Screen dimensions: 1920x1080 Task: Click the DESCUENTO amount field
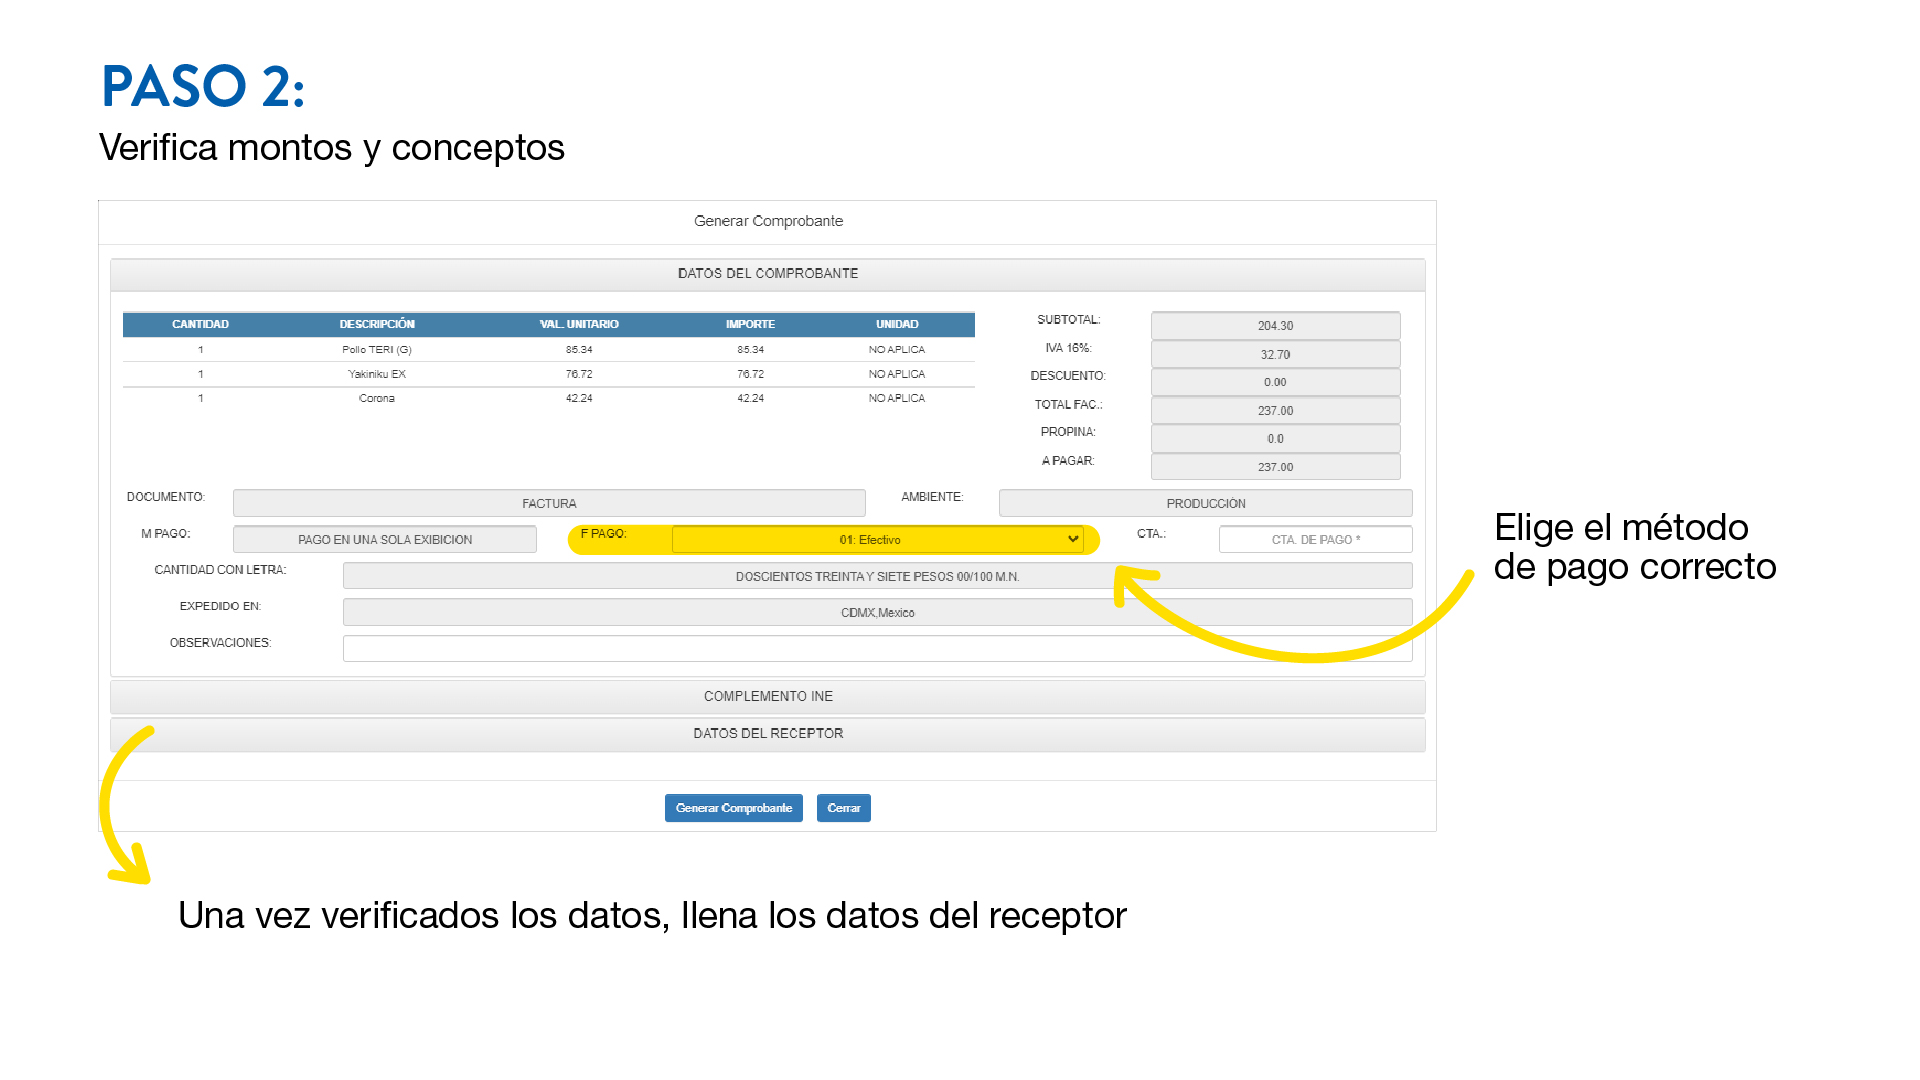(1275, 383)
